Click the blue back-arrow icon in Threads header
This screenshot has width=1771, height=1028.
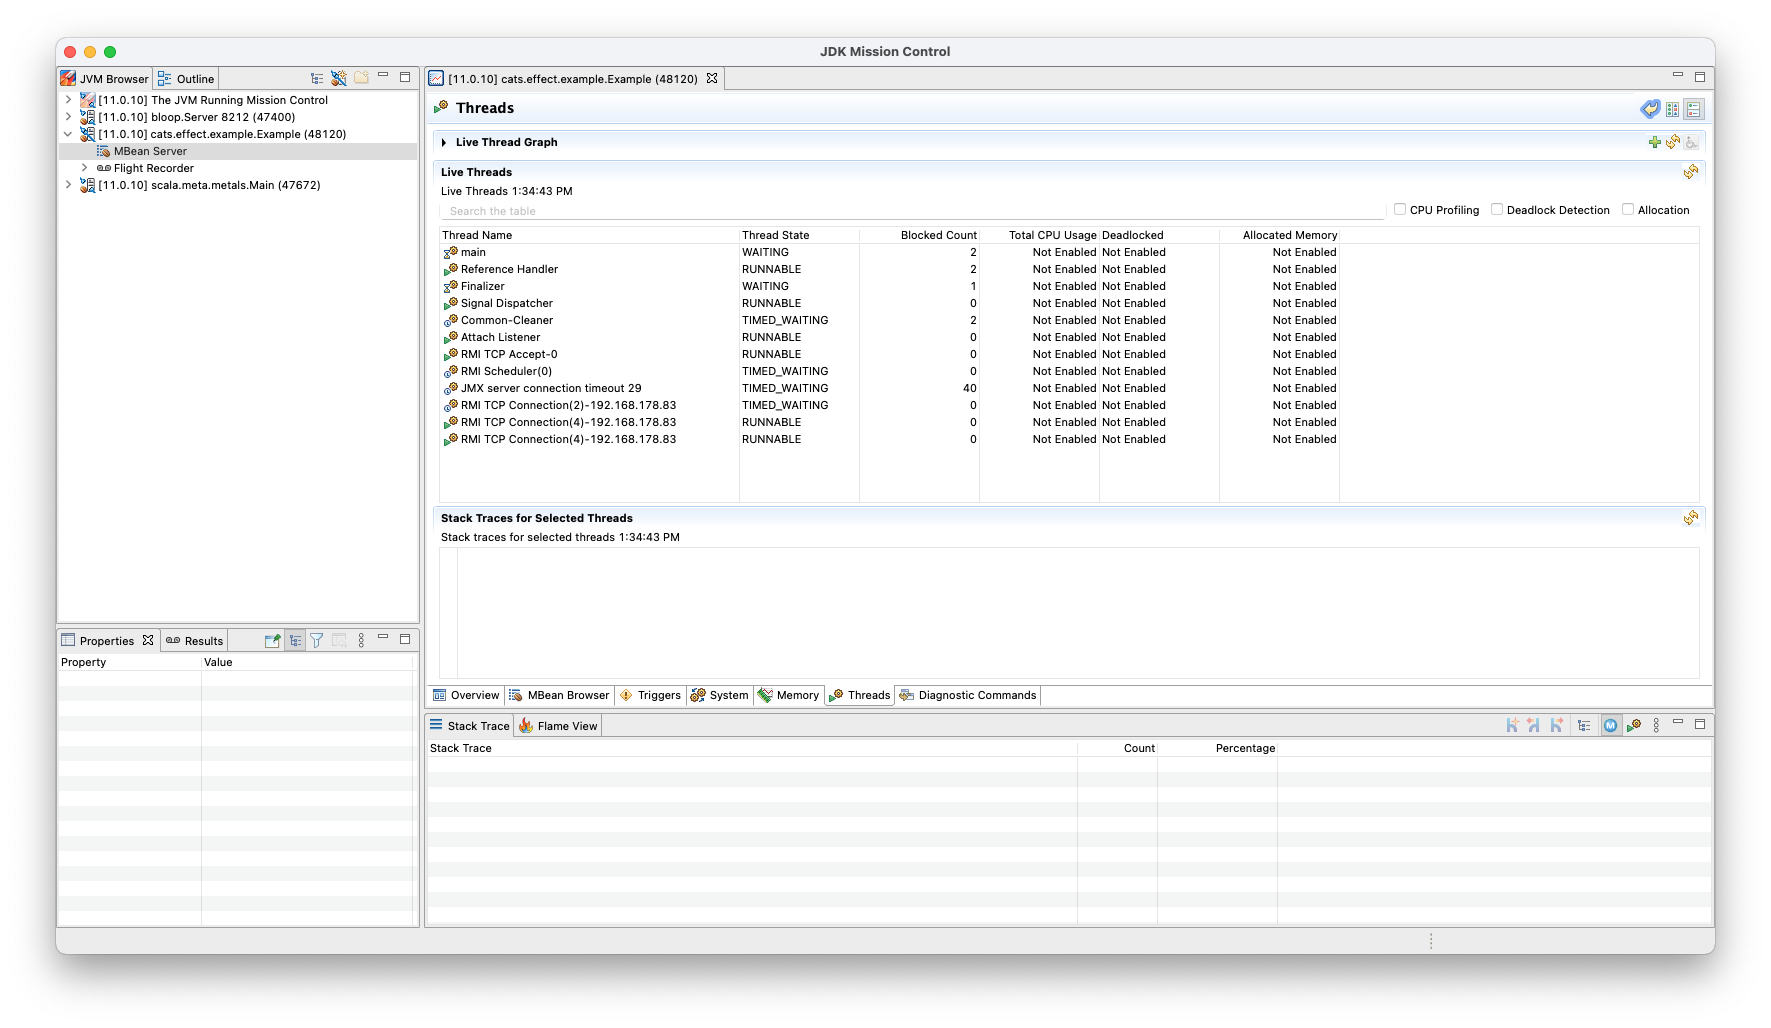pyautogui.click(x=1650, y=109)
